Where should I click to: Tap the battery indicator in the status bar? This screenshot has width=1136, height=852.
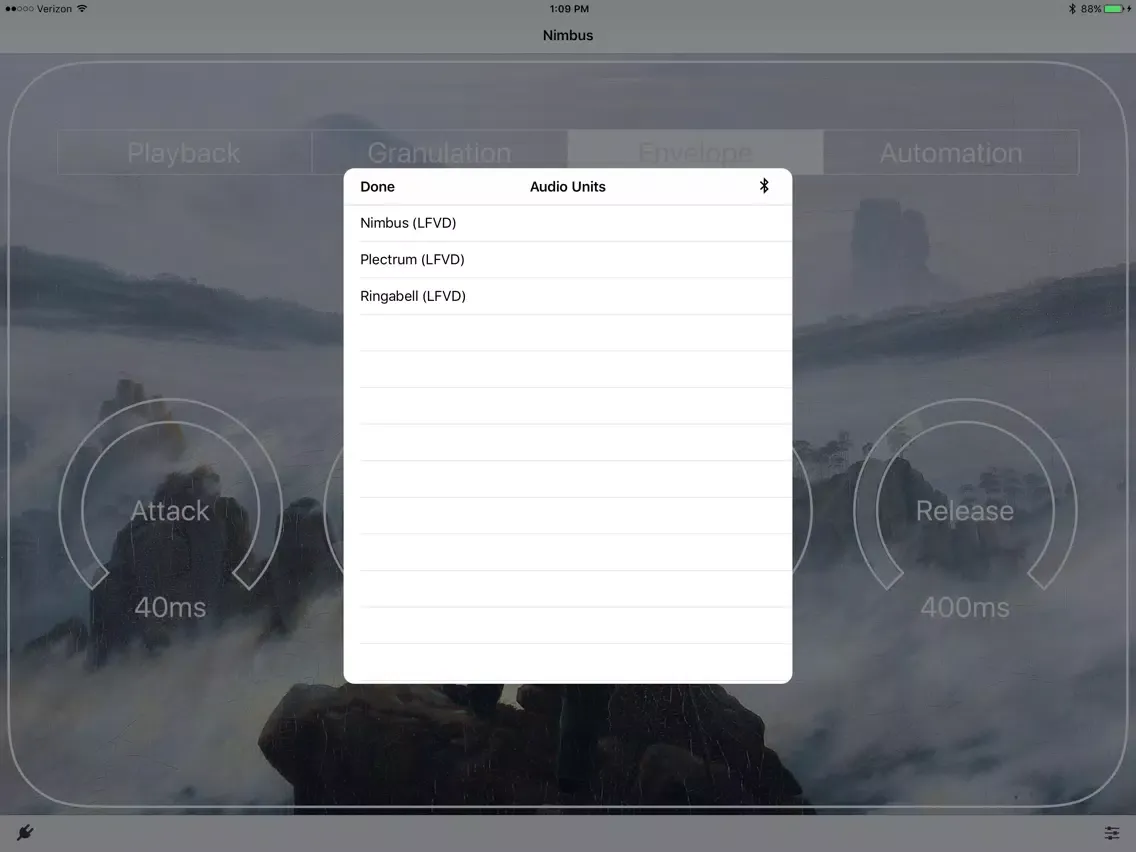point(1116,9)
